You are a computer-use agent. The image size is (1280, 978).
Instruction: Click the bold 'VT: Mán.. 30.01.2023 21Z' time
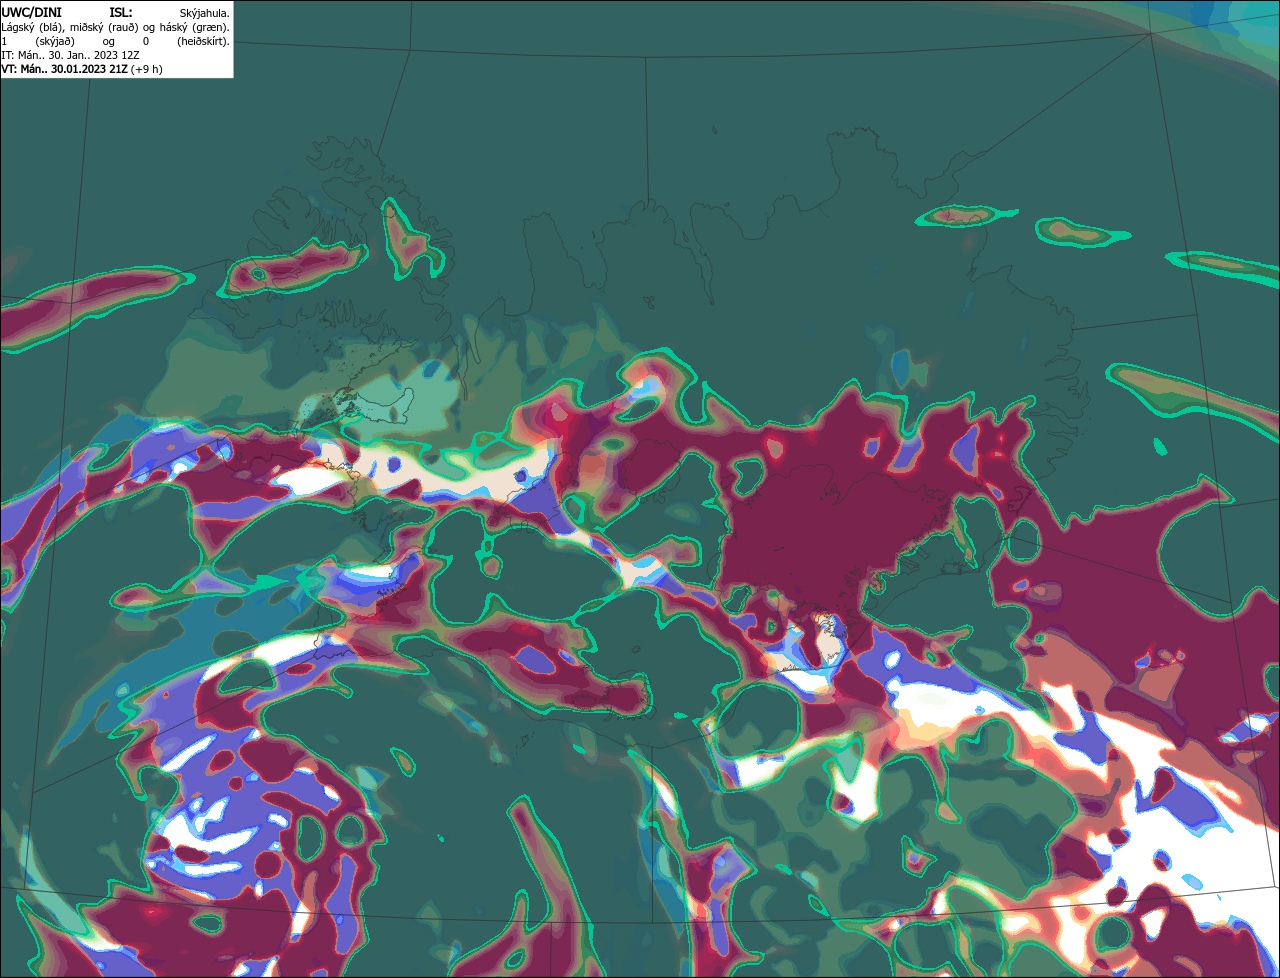coord(64,69)
